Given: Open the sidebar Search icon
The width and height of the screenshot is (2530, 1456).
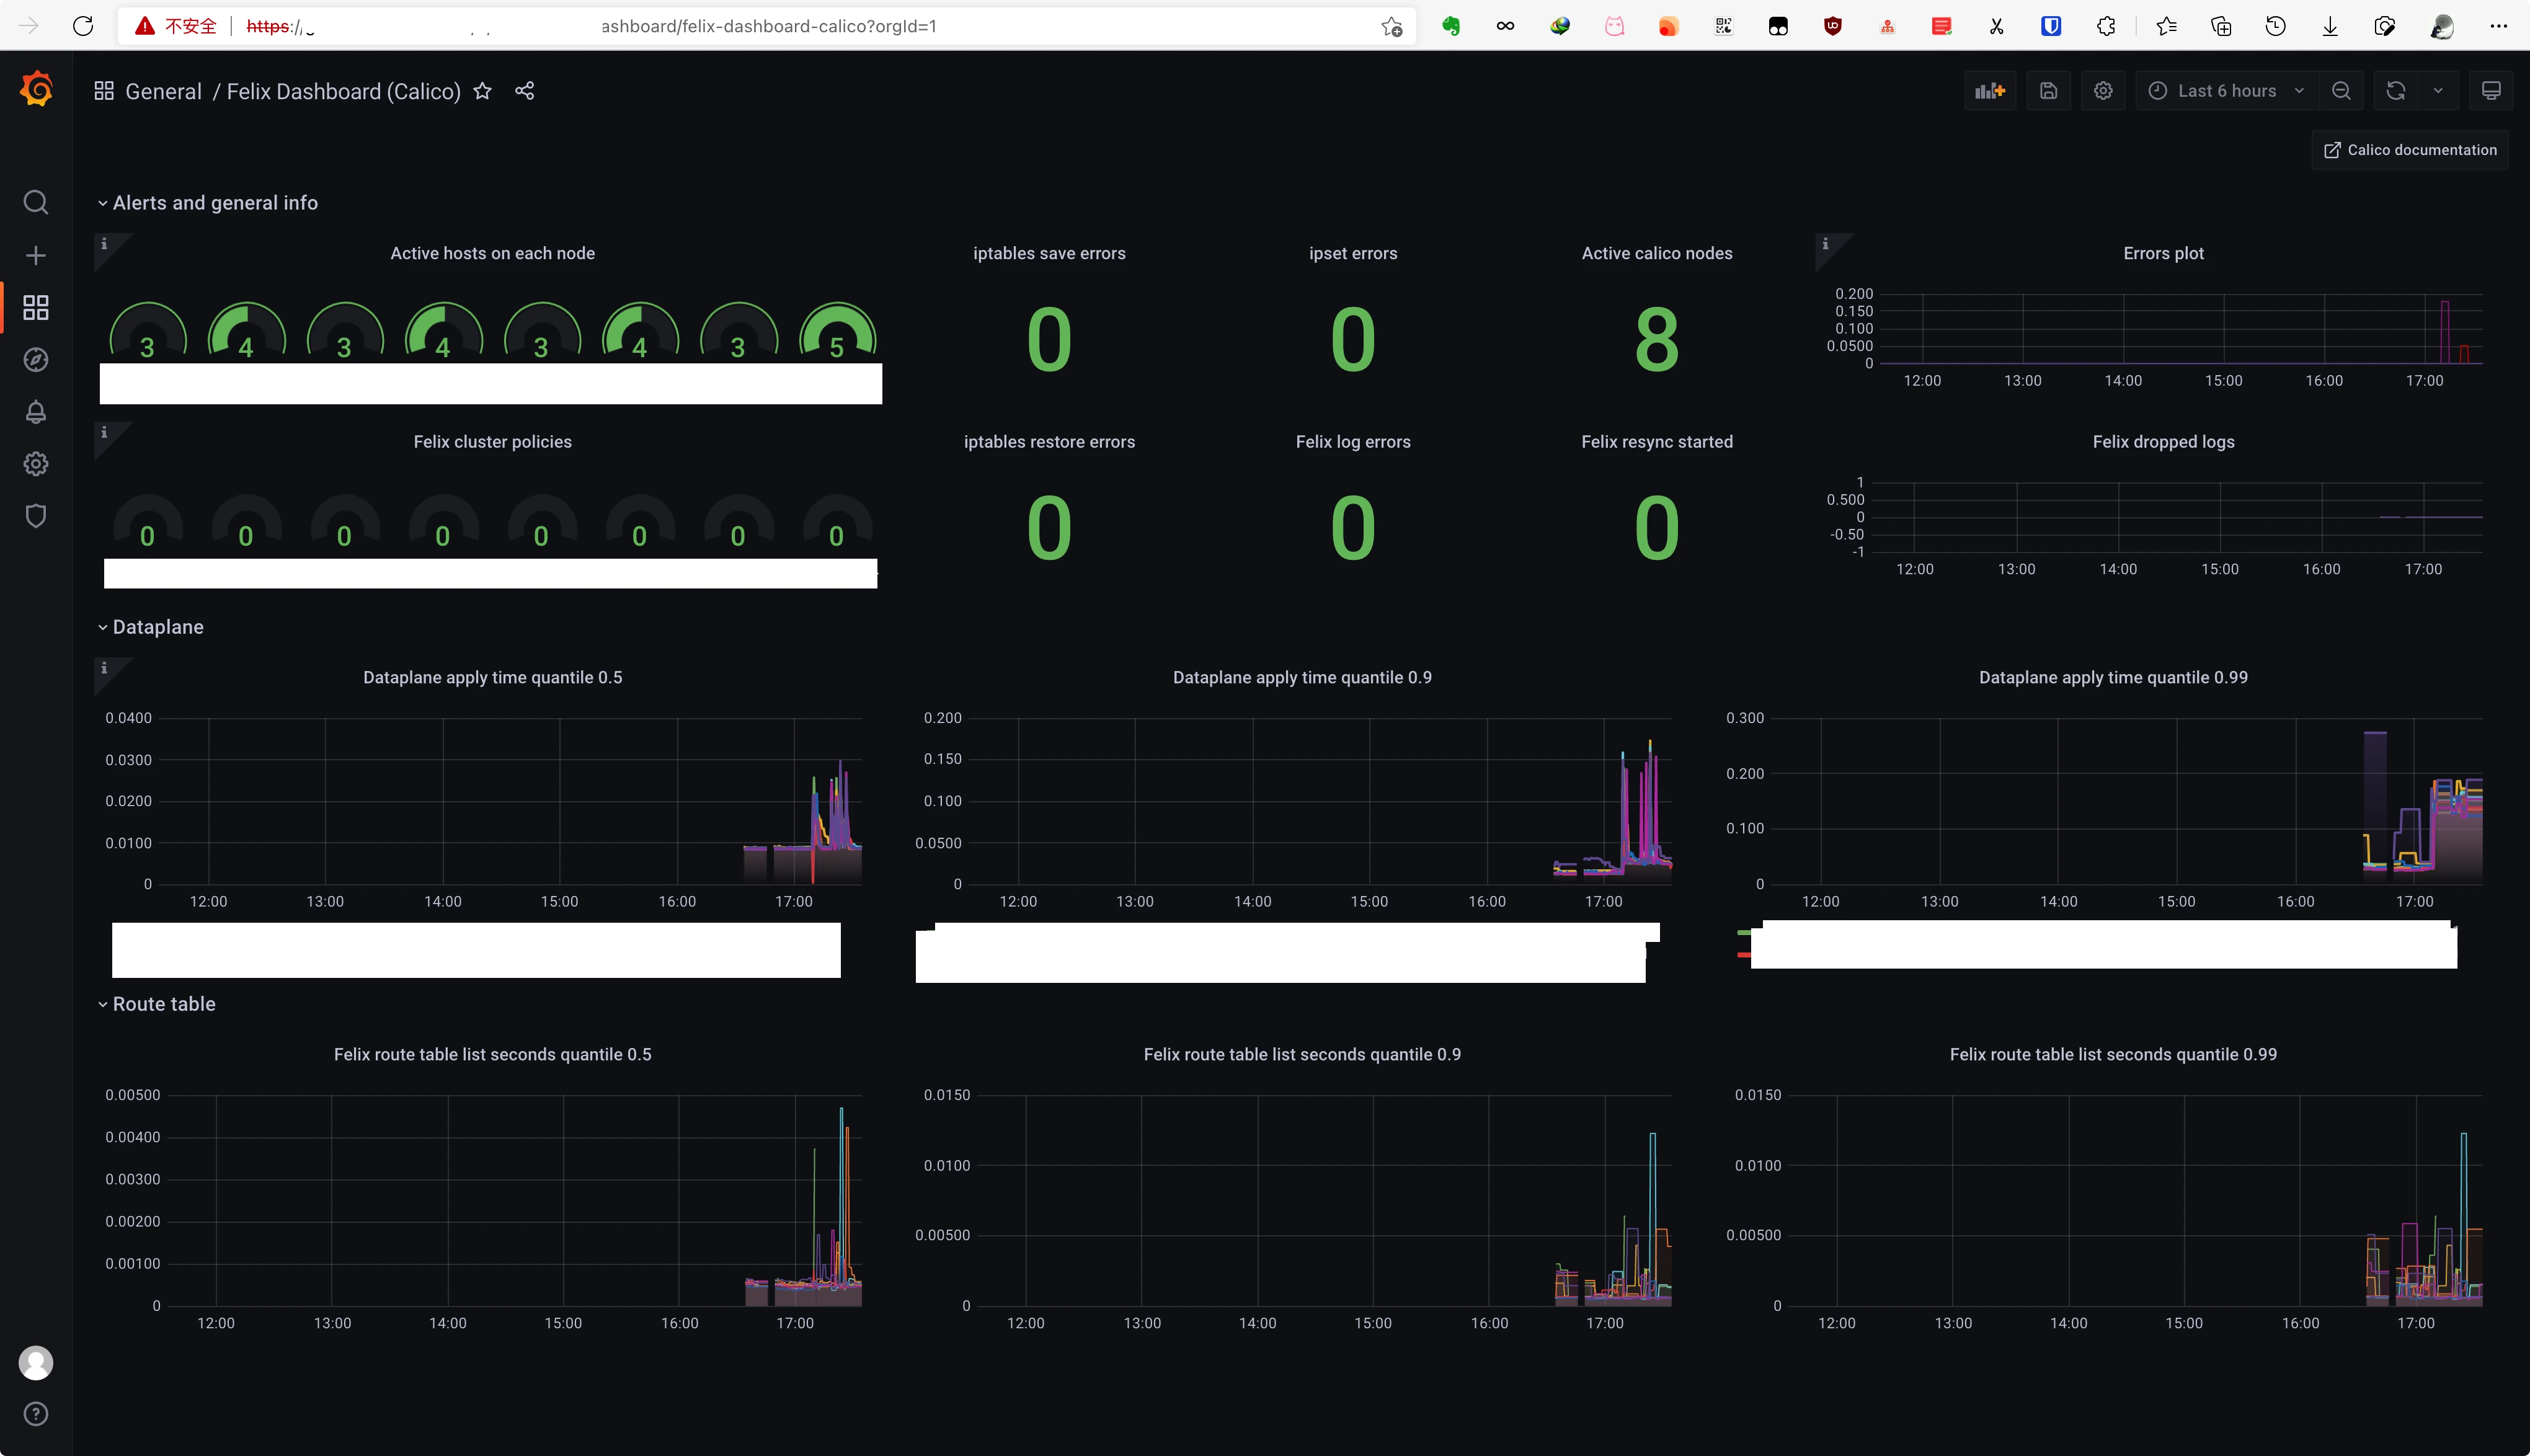Looking at the screenshot, I should tap(36, 203).
